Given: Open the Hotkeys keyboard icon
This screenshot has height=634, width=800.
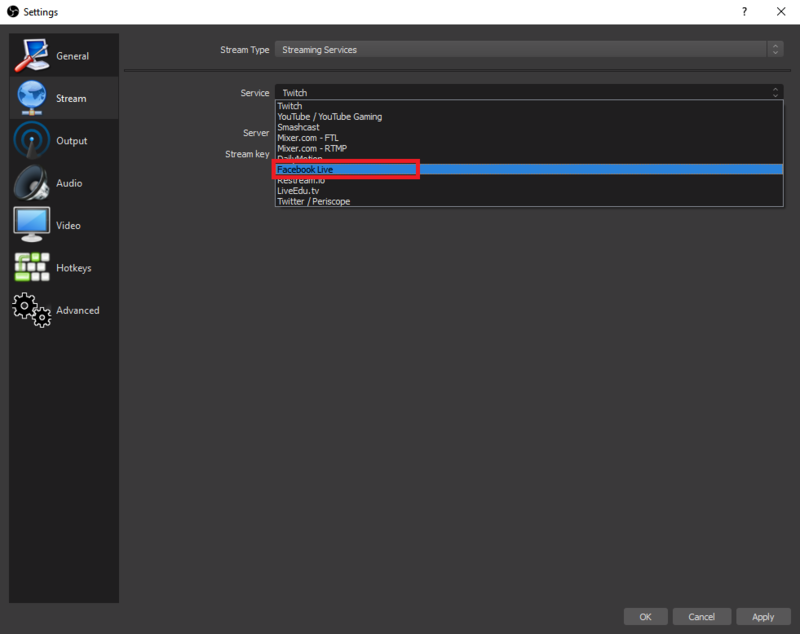Looking at the screenshot, I should click(x=32, y=267).
